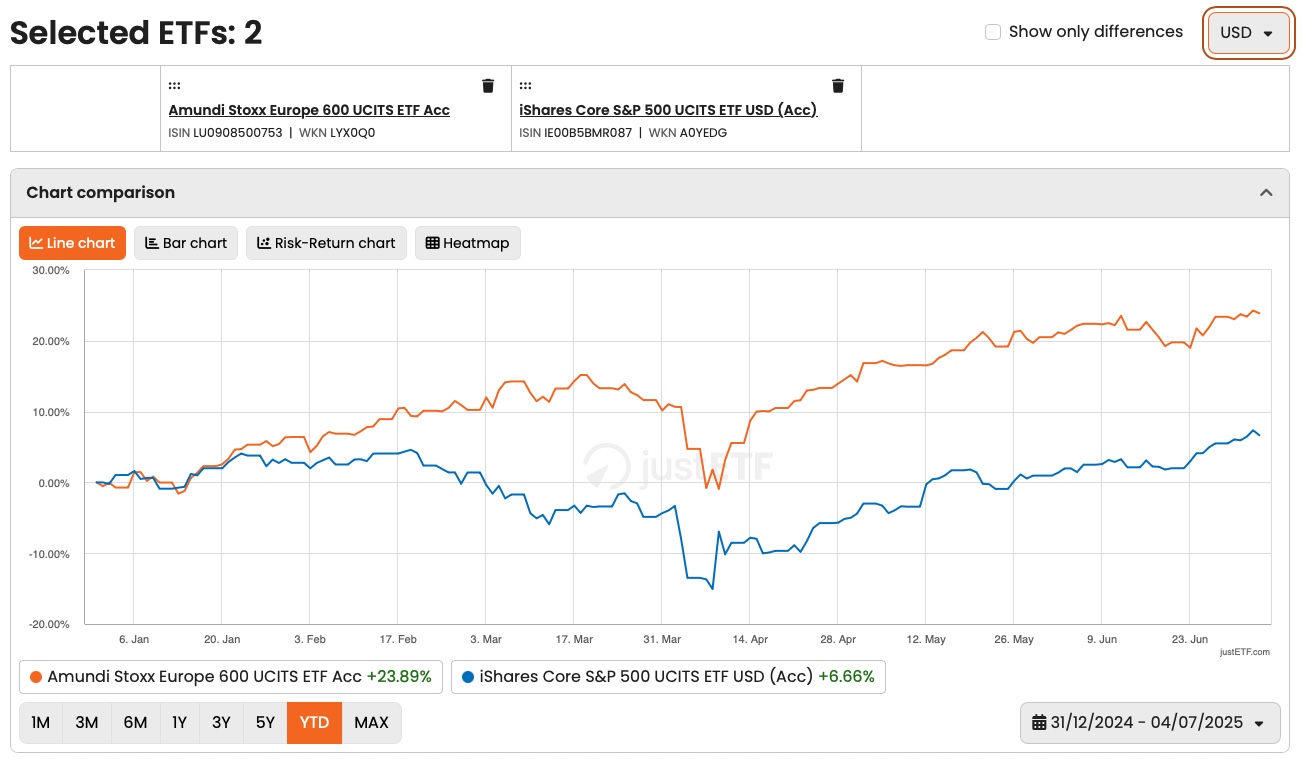Switch to the Risk-Return chart tab

[x=326, y=243]
